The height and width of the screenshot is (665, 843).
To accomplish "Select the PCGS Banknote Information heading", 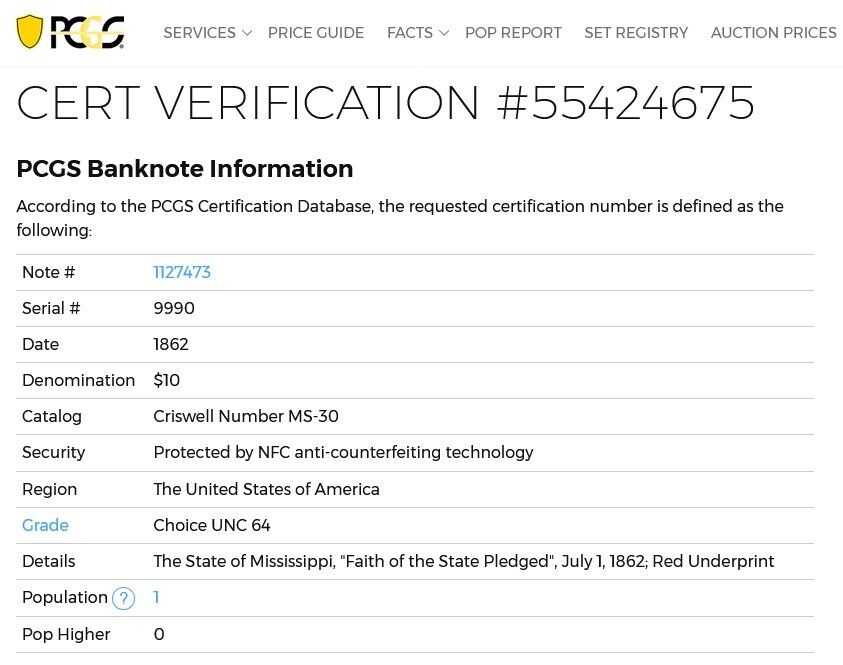I will click(x=184, y=168).
